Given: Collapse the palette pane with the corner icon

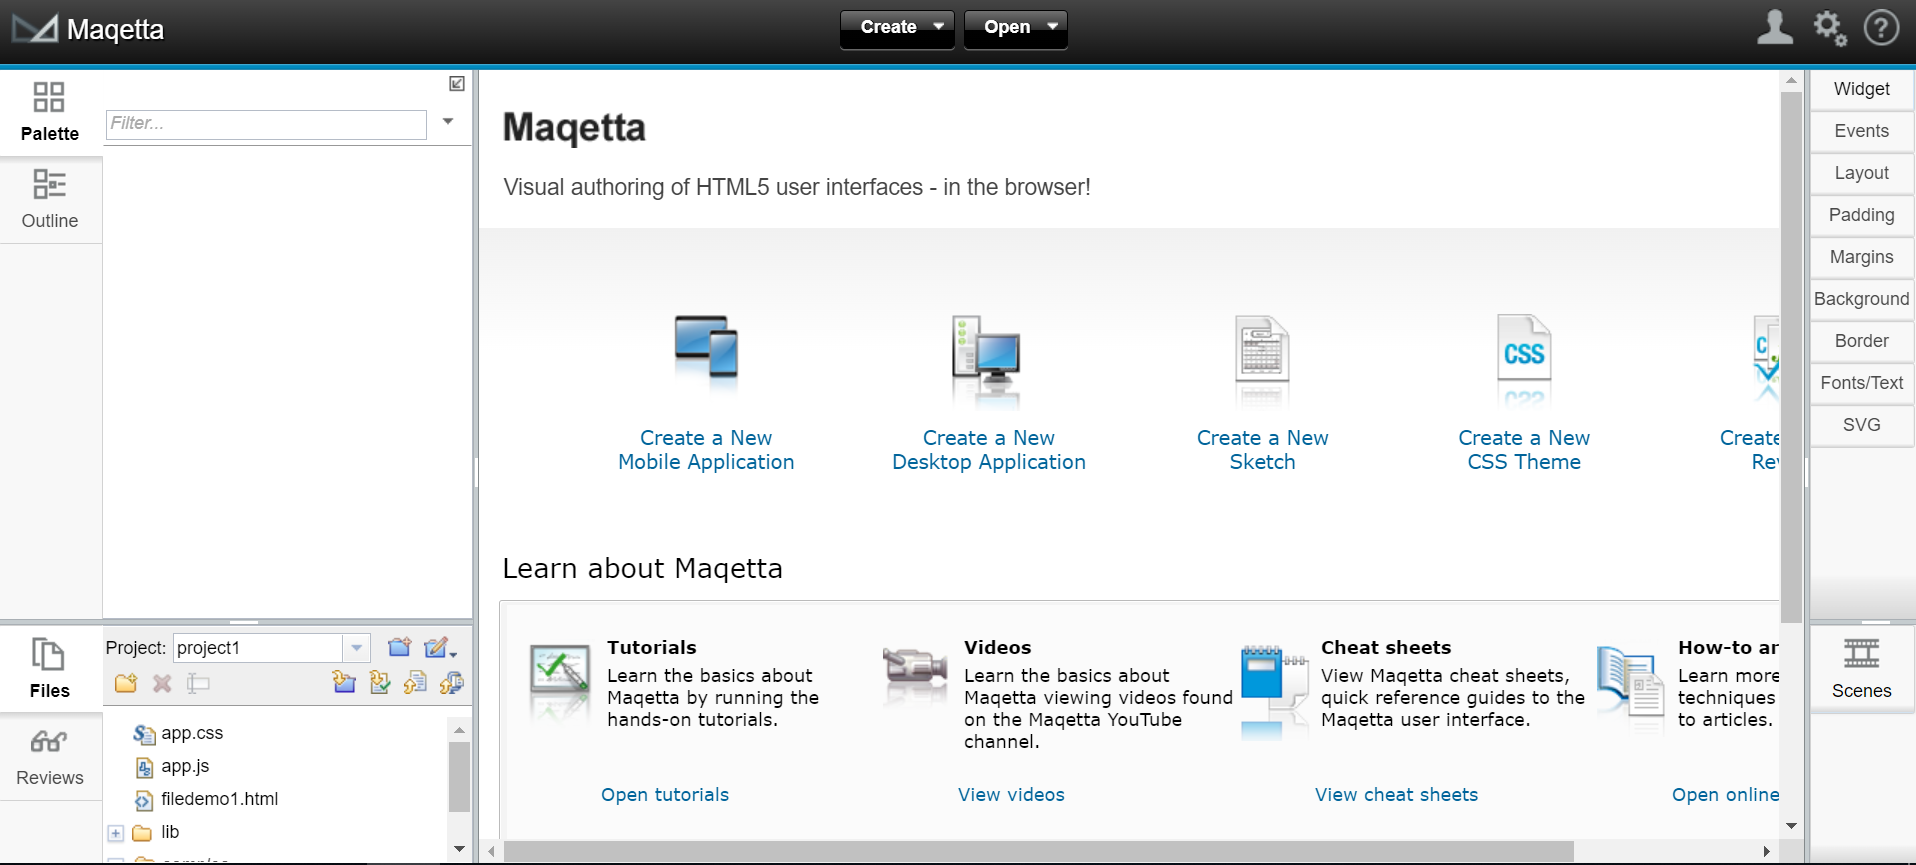Looking at the screenshot, I should [x=457, y=84].
